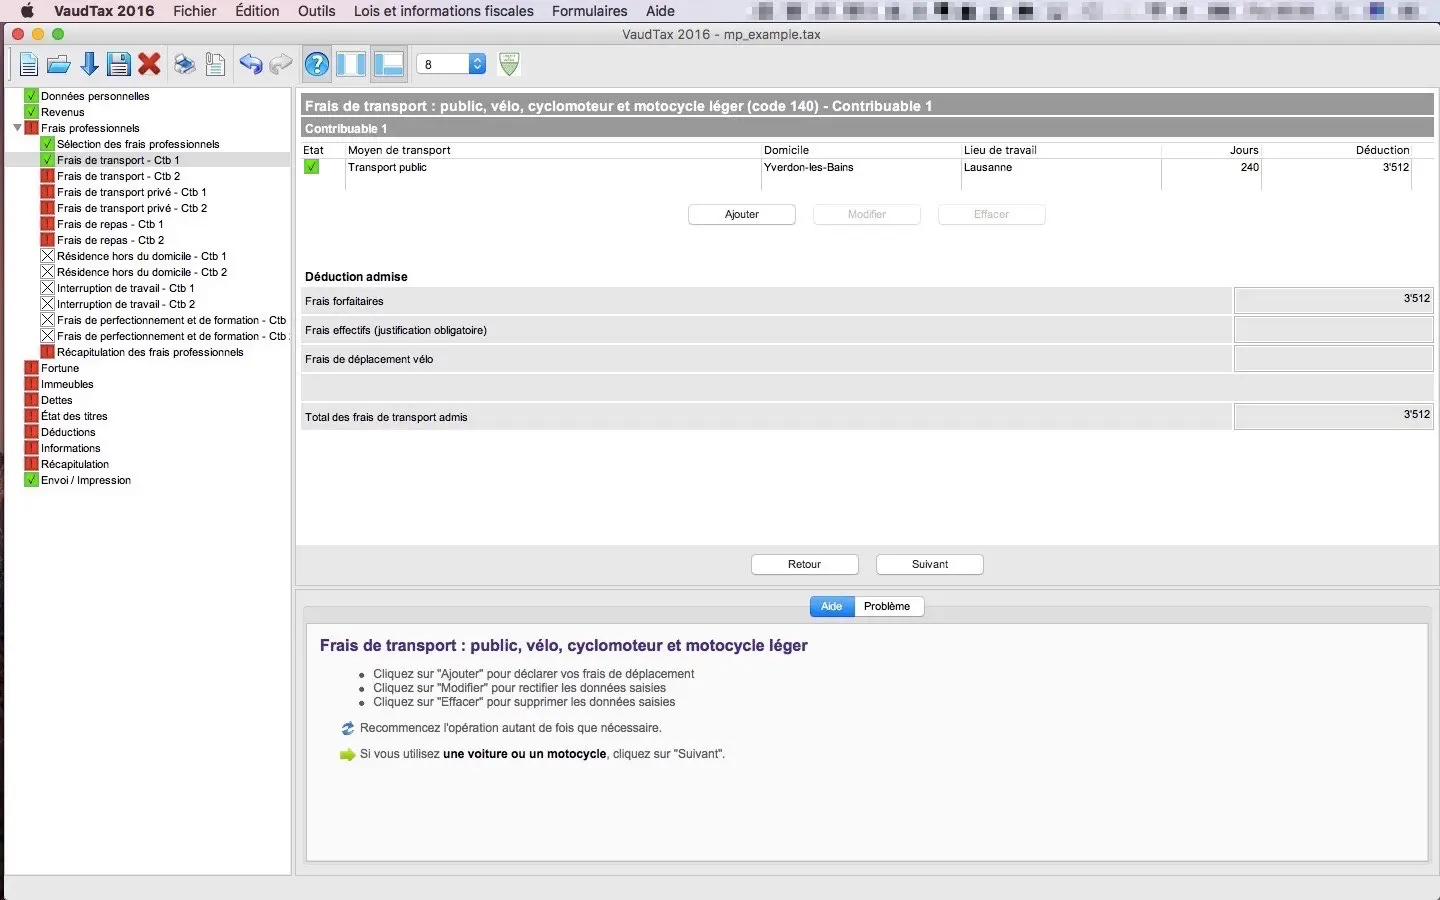1440x900 pixels.
Task: Open an existing tax file (folder icon)
Action: (x=59, y=65)
